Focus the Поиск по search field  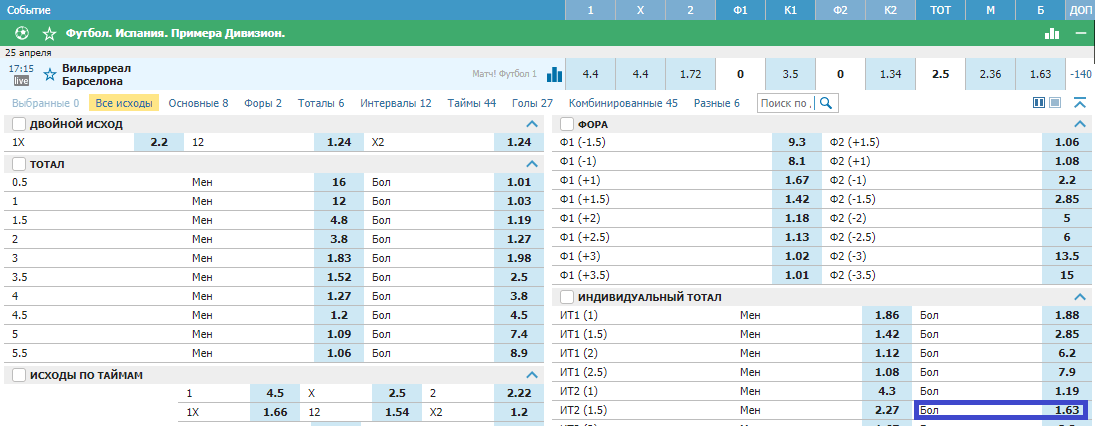click(x=788, y=103)
